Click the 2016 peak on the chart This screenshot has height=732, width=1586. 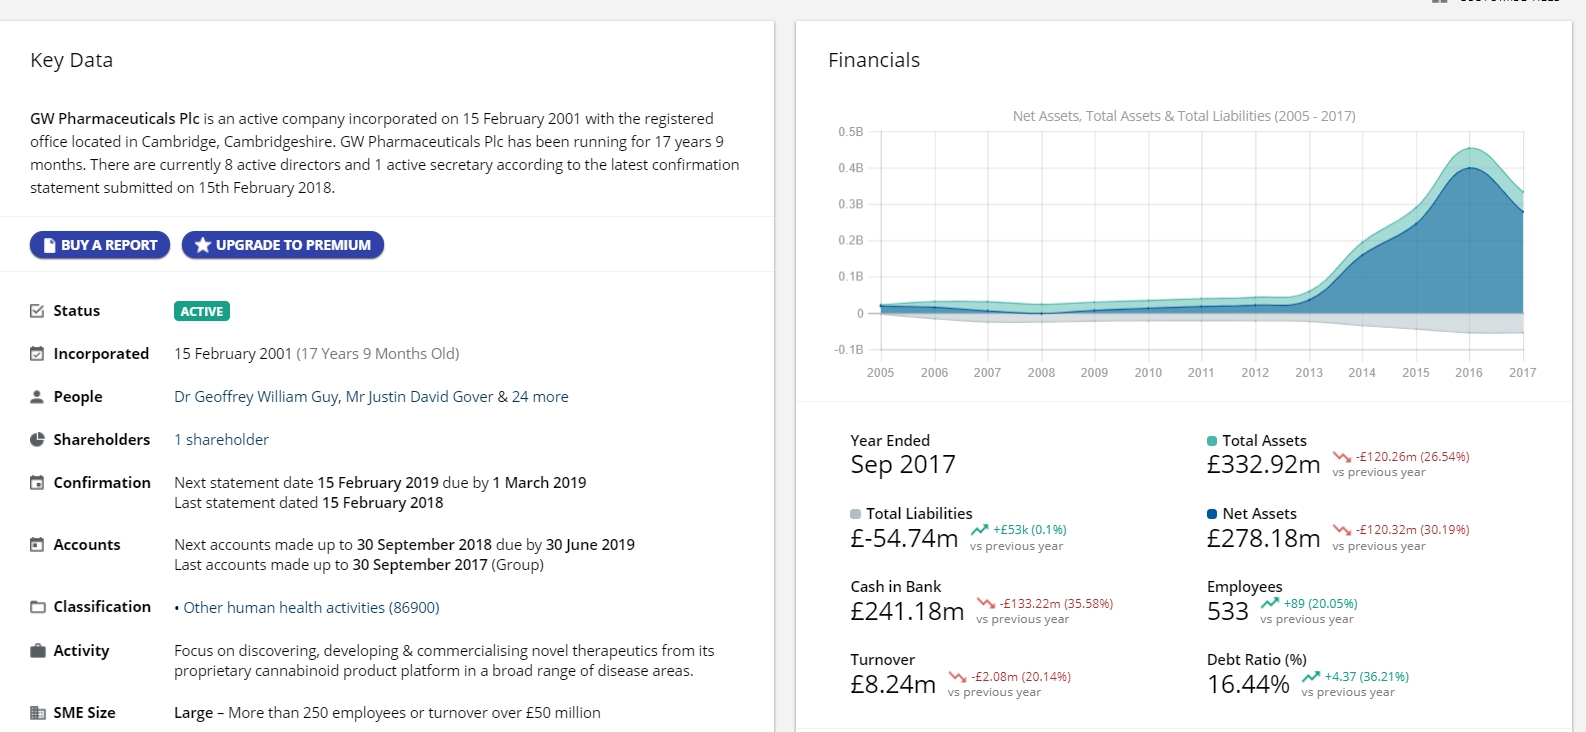1469,168
